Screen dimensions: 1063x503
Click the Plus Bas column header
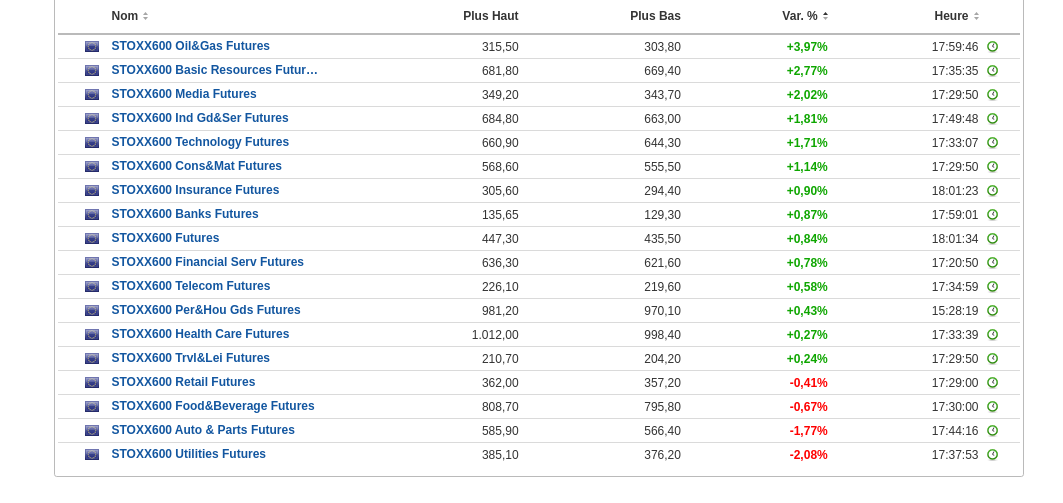655,16
